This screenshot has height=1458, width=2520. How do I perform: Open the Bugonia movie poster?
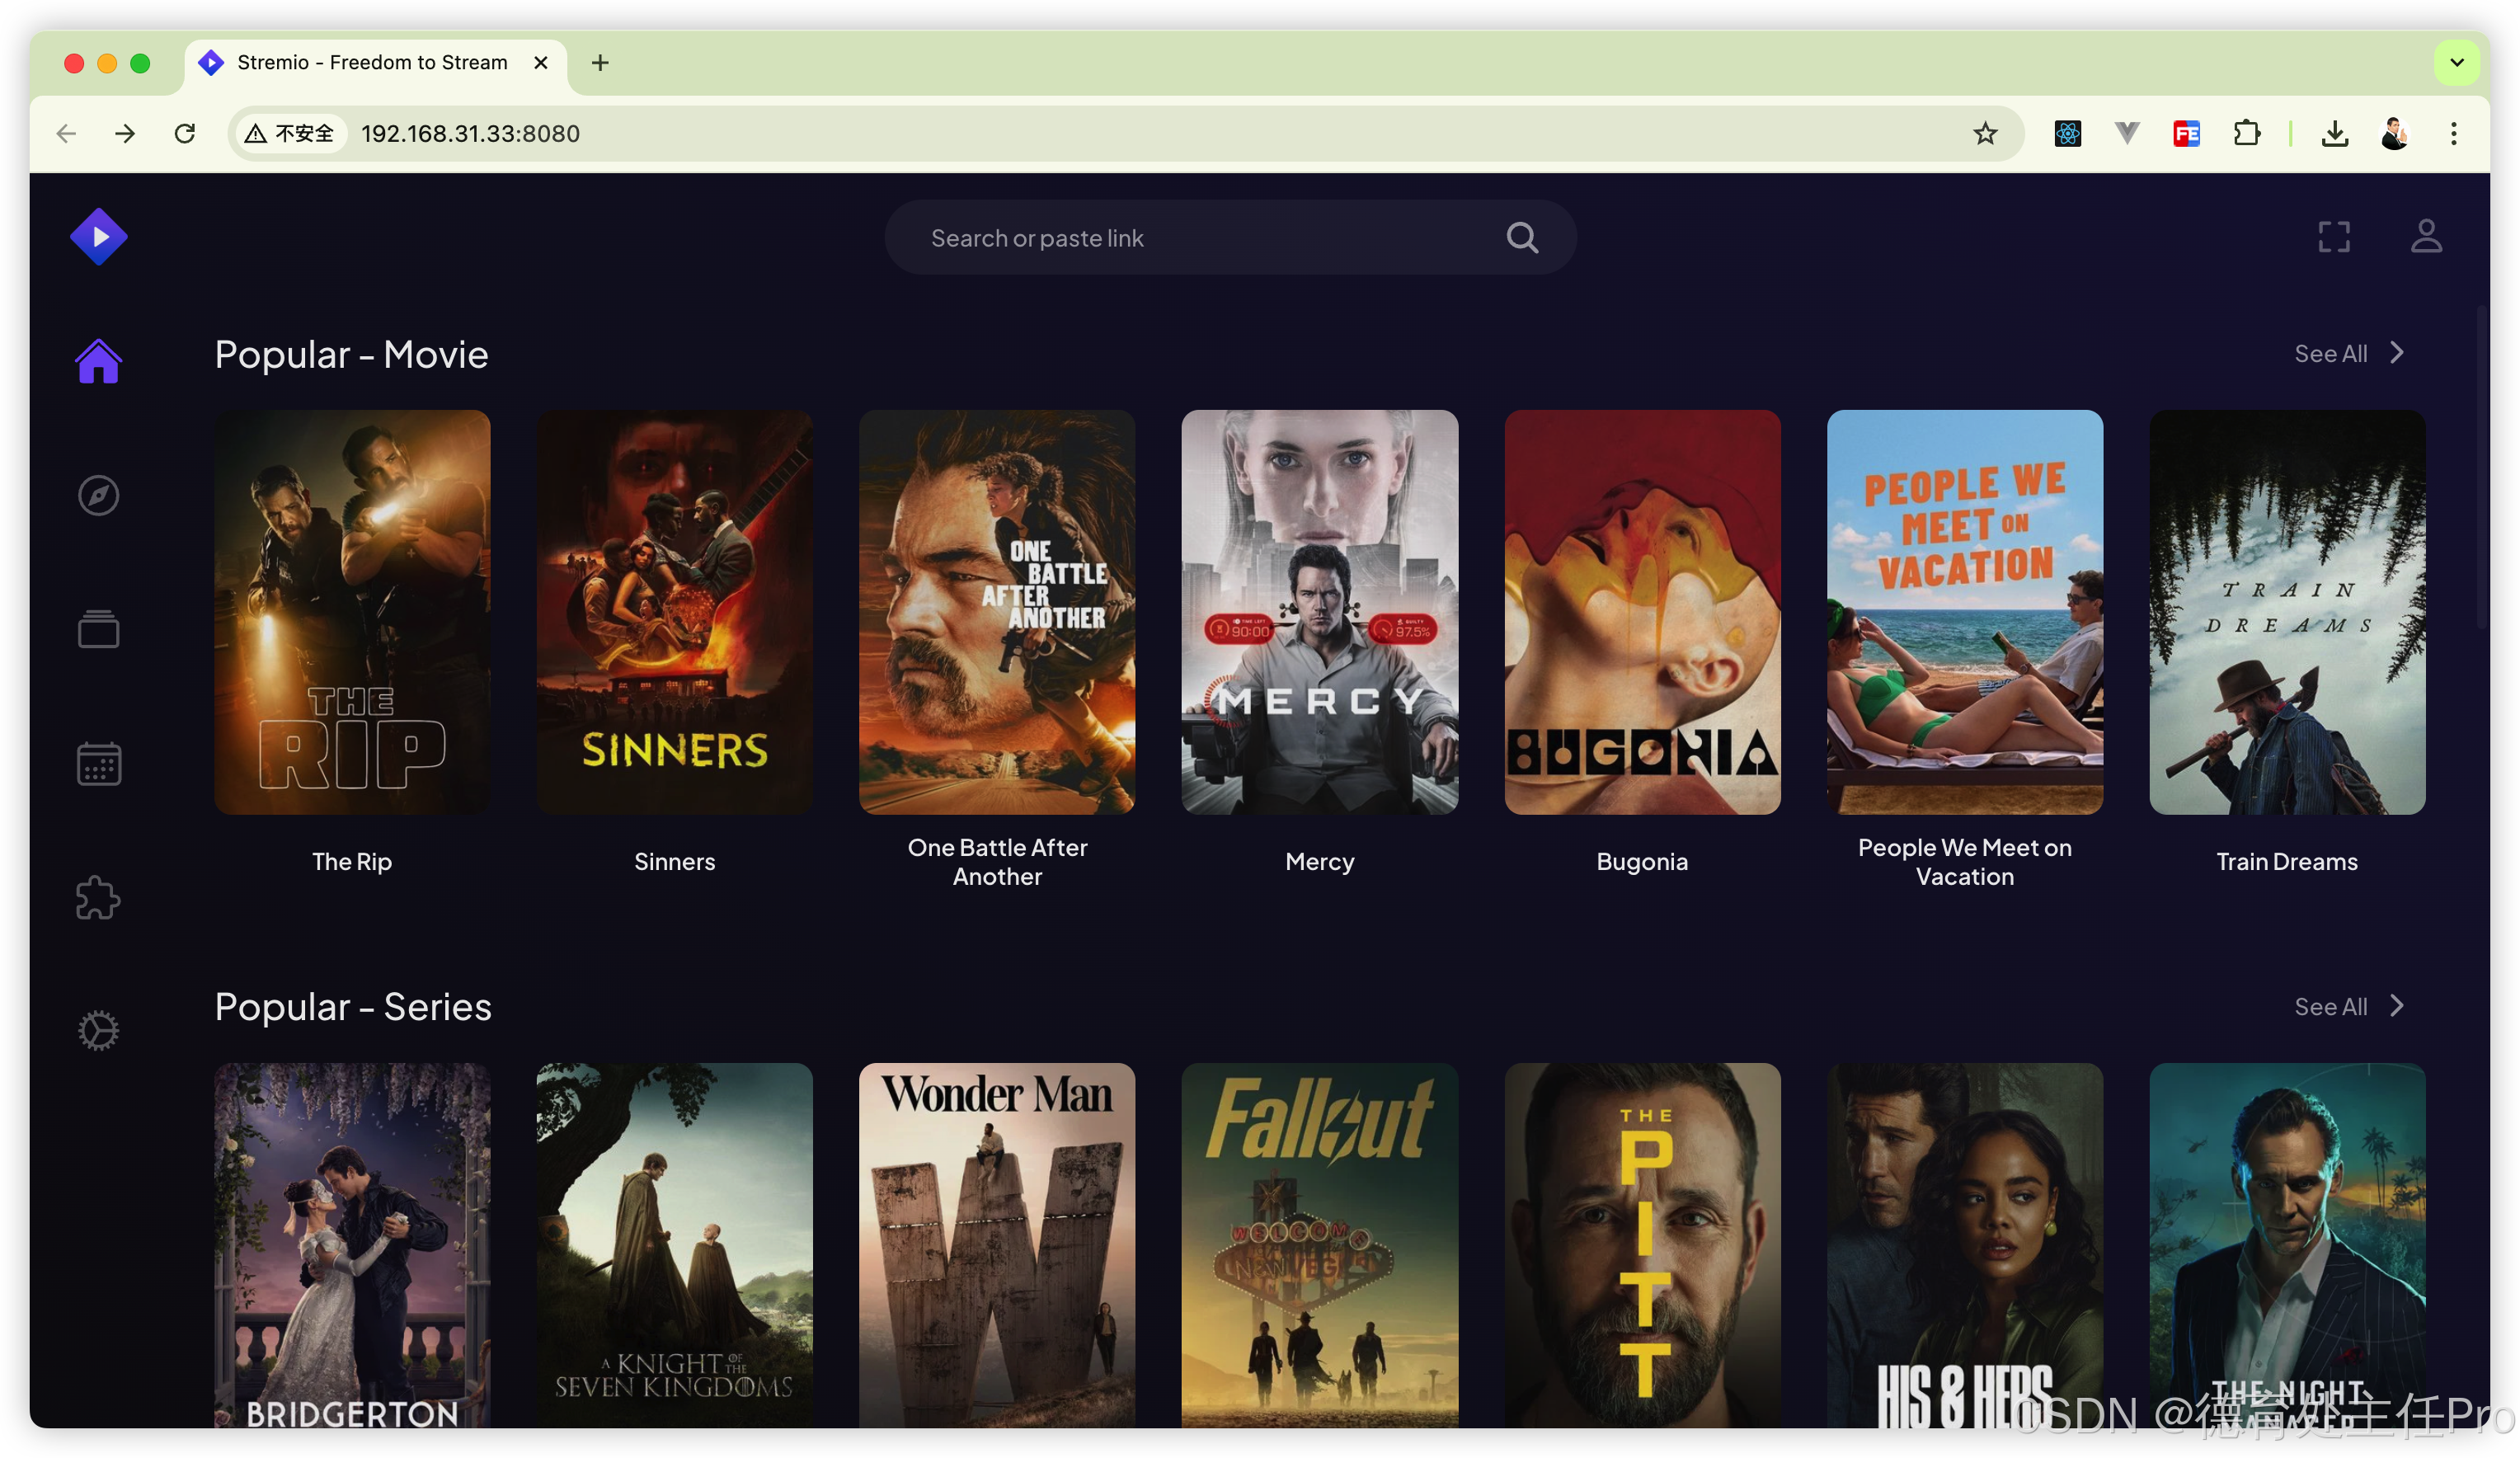(1641, 612)
